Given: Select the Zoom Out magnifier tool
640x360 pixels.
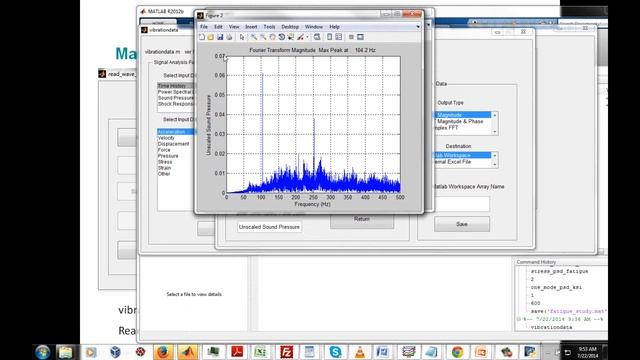Looking at the screenshot, I should tap(263, 37).
